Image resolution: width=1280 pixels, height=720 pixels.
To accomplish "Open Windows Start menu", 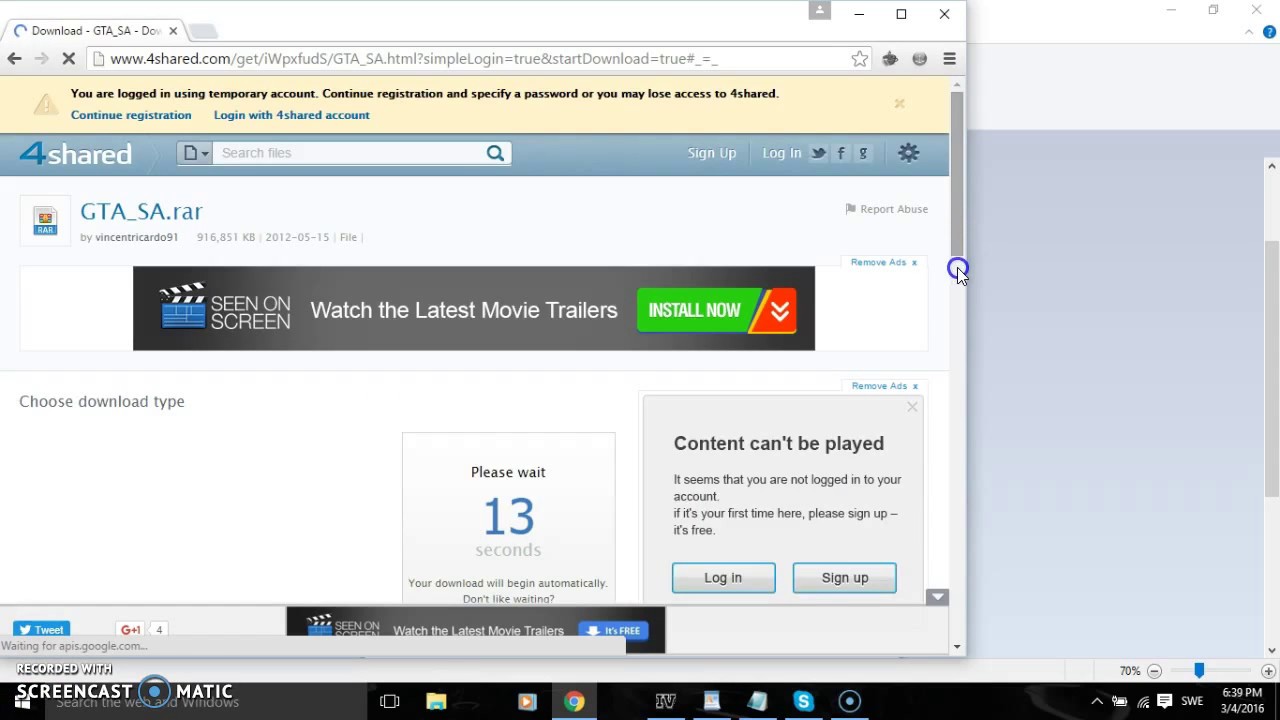I will click(22, 702).
